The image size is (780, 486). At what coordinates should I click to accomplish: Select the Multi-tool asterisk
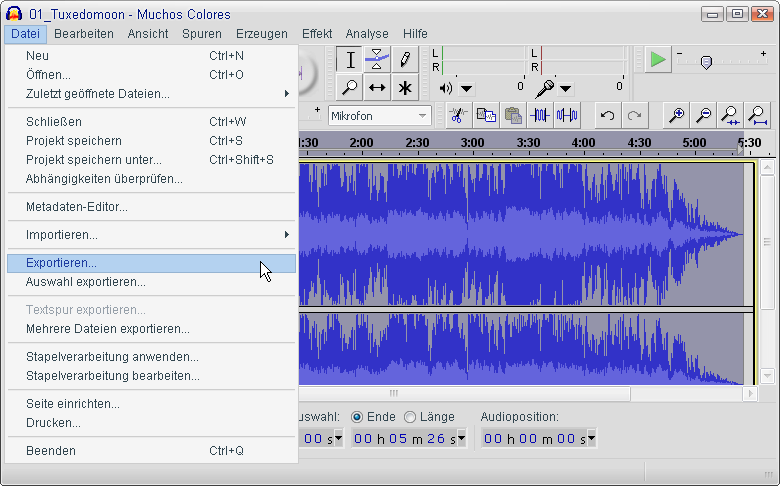[x=405, y=88]
